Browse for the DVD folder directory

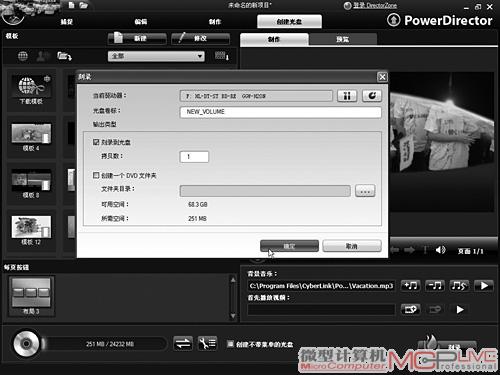pos(365,191)
